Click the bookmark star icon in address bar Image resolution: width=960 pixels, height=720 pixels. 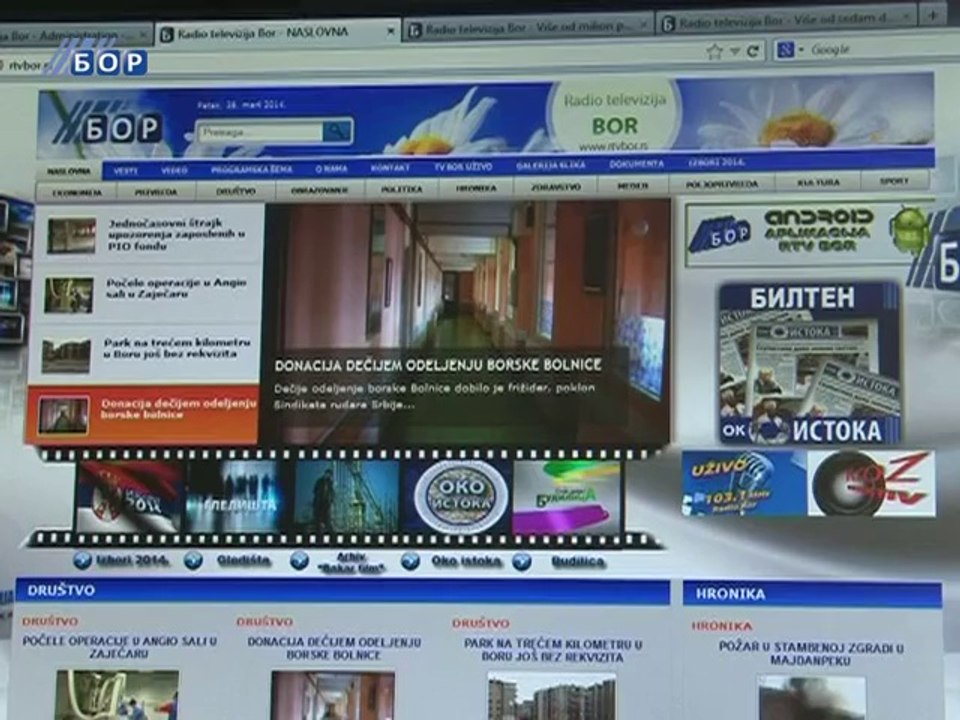[x=714, y=51]
